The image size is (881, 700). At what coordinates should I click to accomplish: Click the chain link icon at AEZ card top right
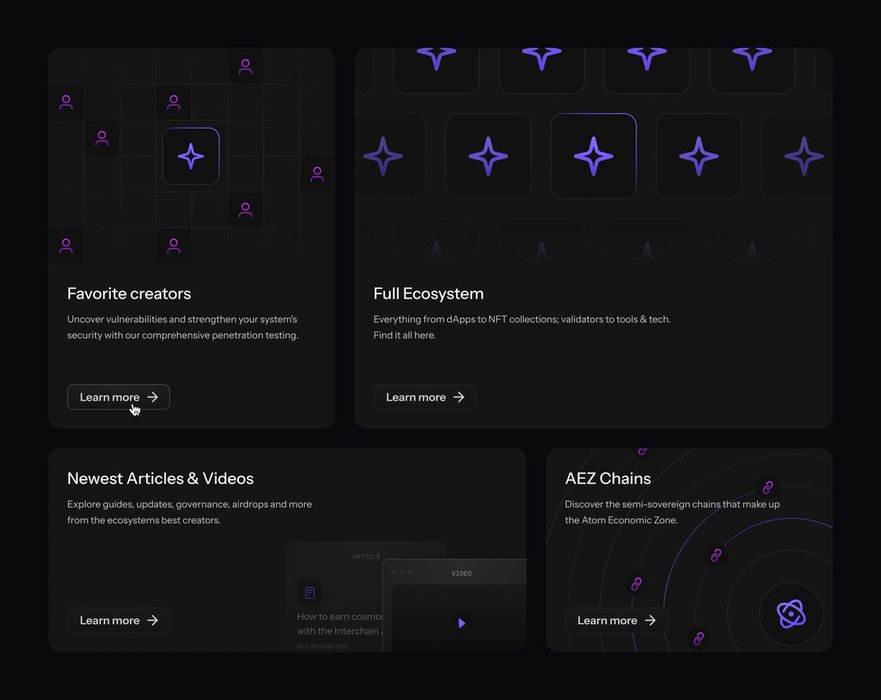pyautogui.click(x=768, y=487)
